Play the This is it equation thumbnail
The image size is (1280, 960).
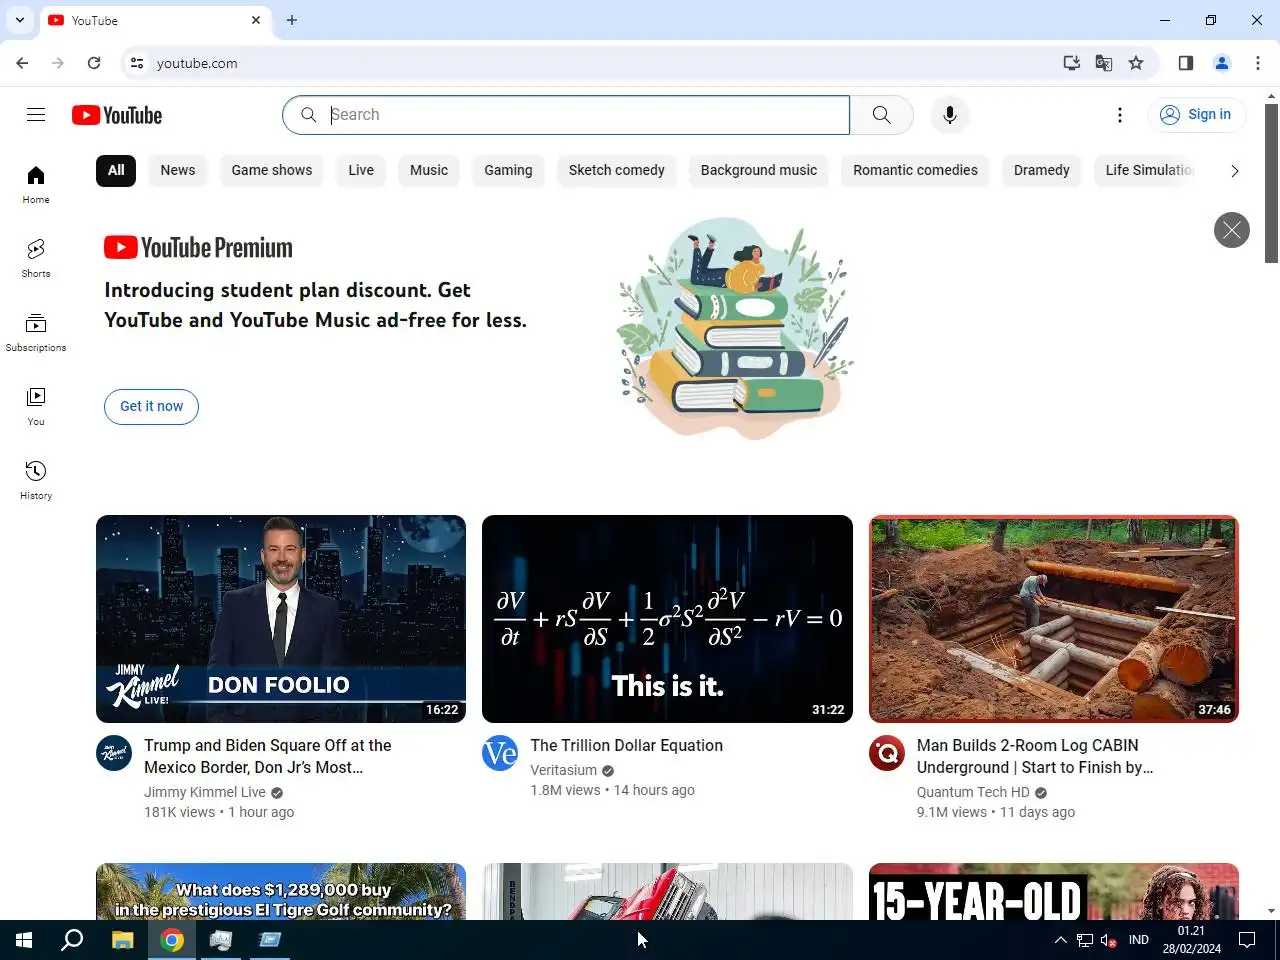(667, 619)
